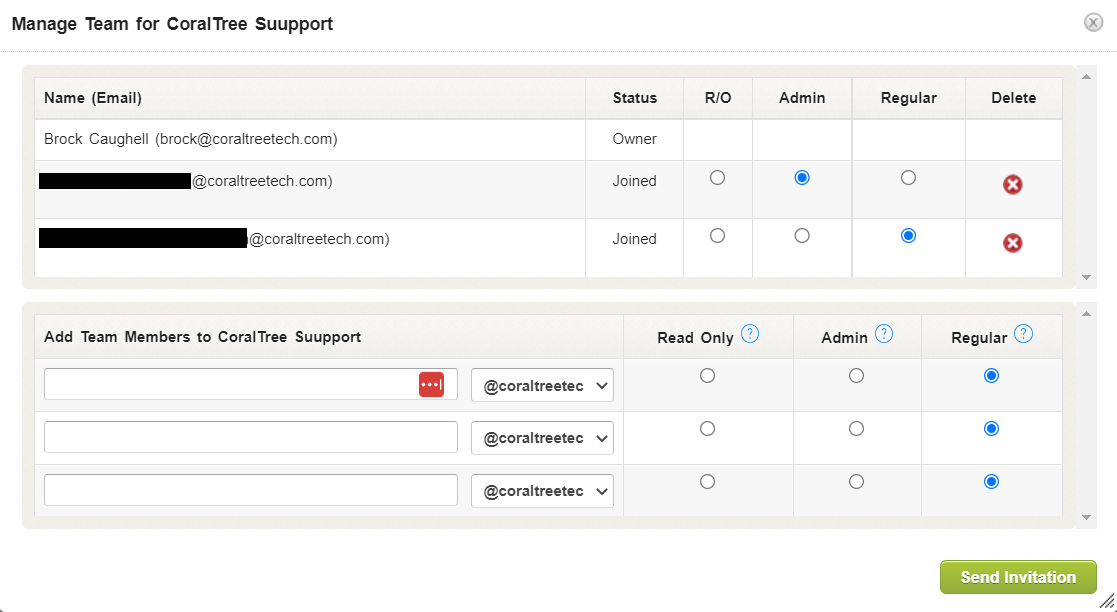Click the help icon beside Admin column
This screenshot has width=1117, height=612.
tap(884, 335)
